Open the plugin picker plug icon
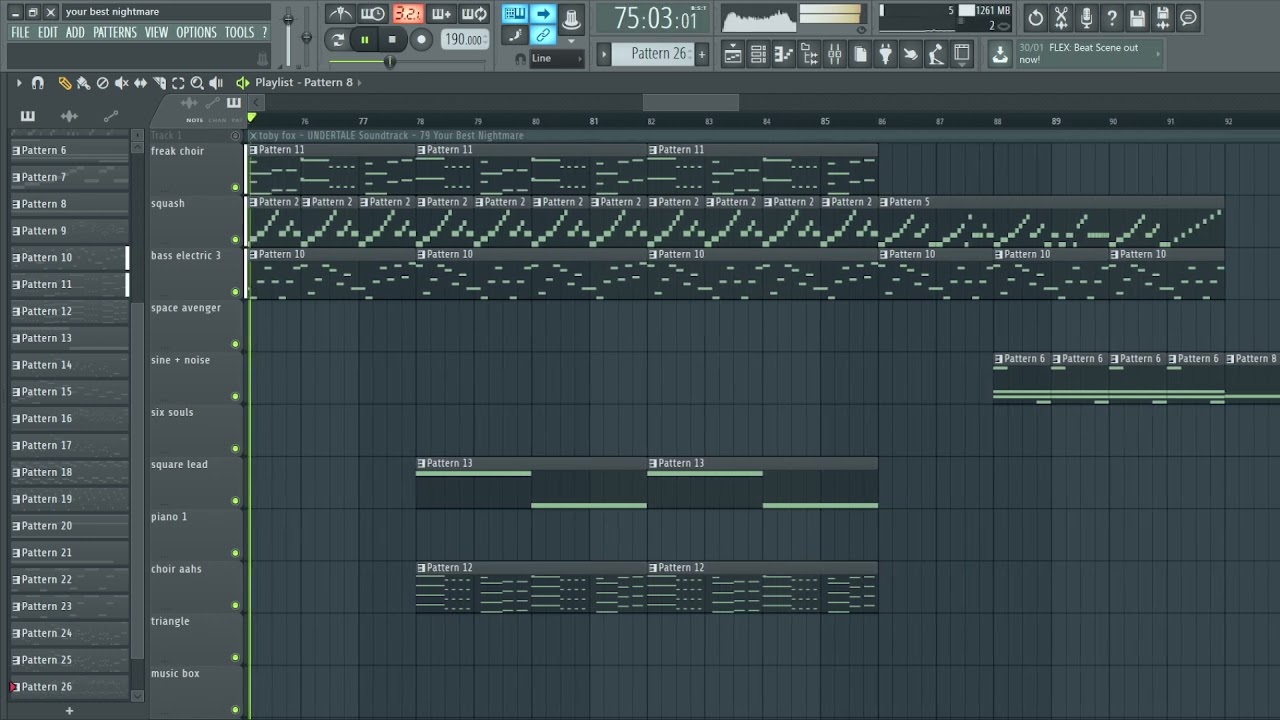Screen dimensions: 1280x720 (885, 54)
